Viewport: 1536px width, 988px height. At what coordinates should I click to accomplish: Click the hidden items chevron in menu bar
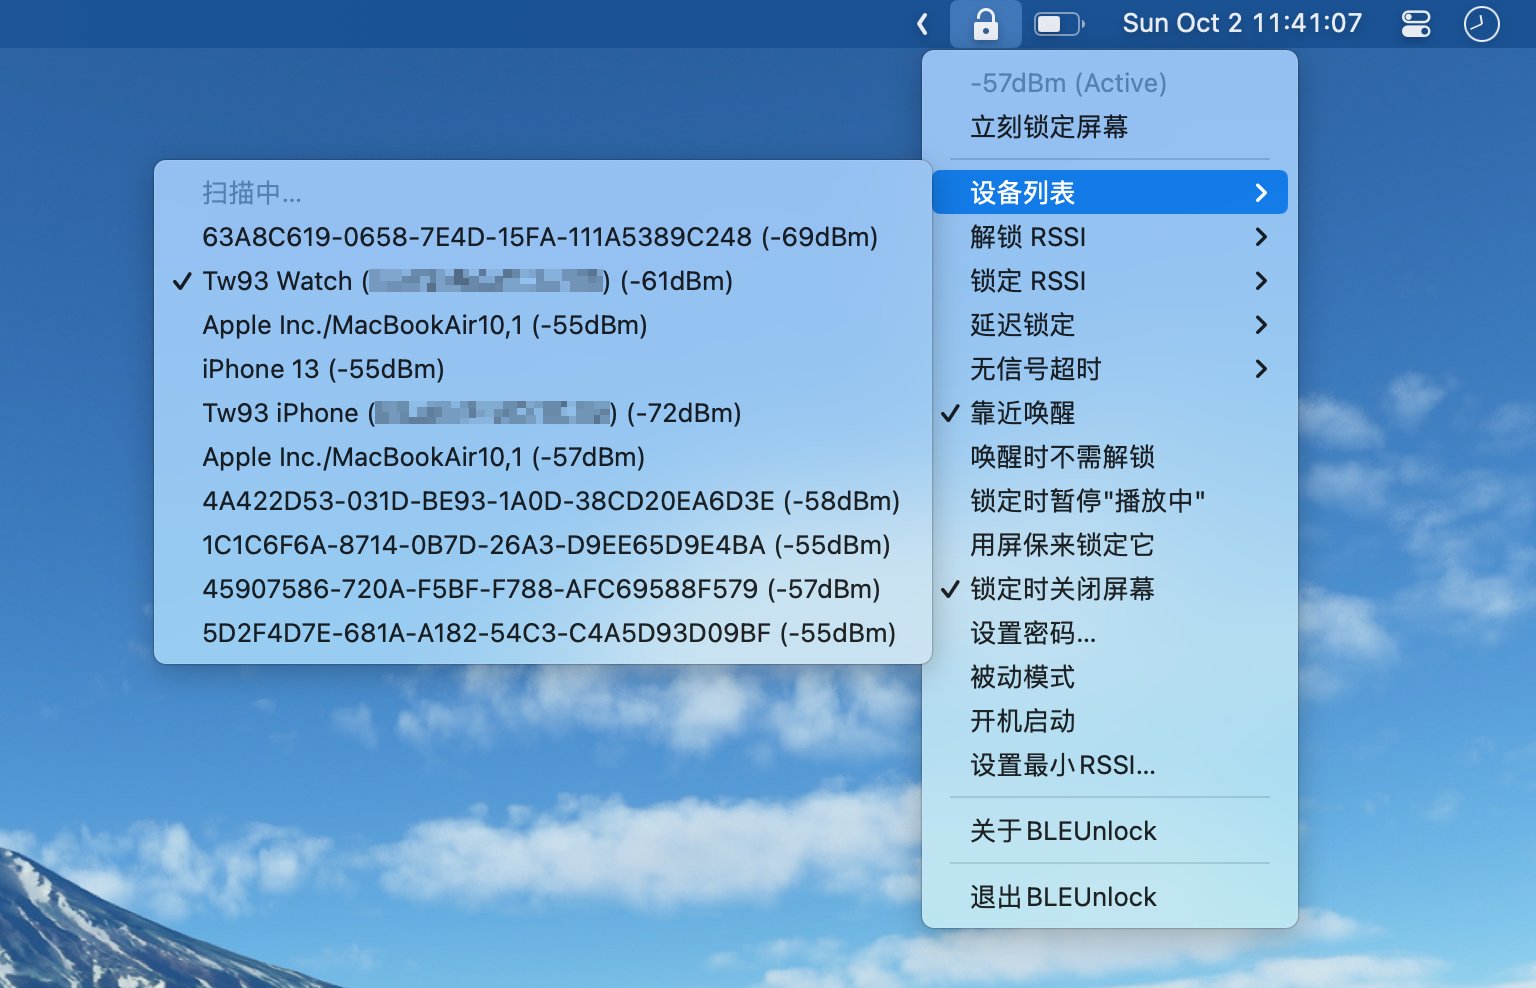(x=921, y=23)
